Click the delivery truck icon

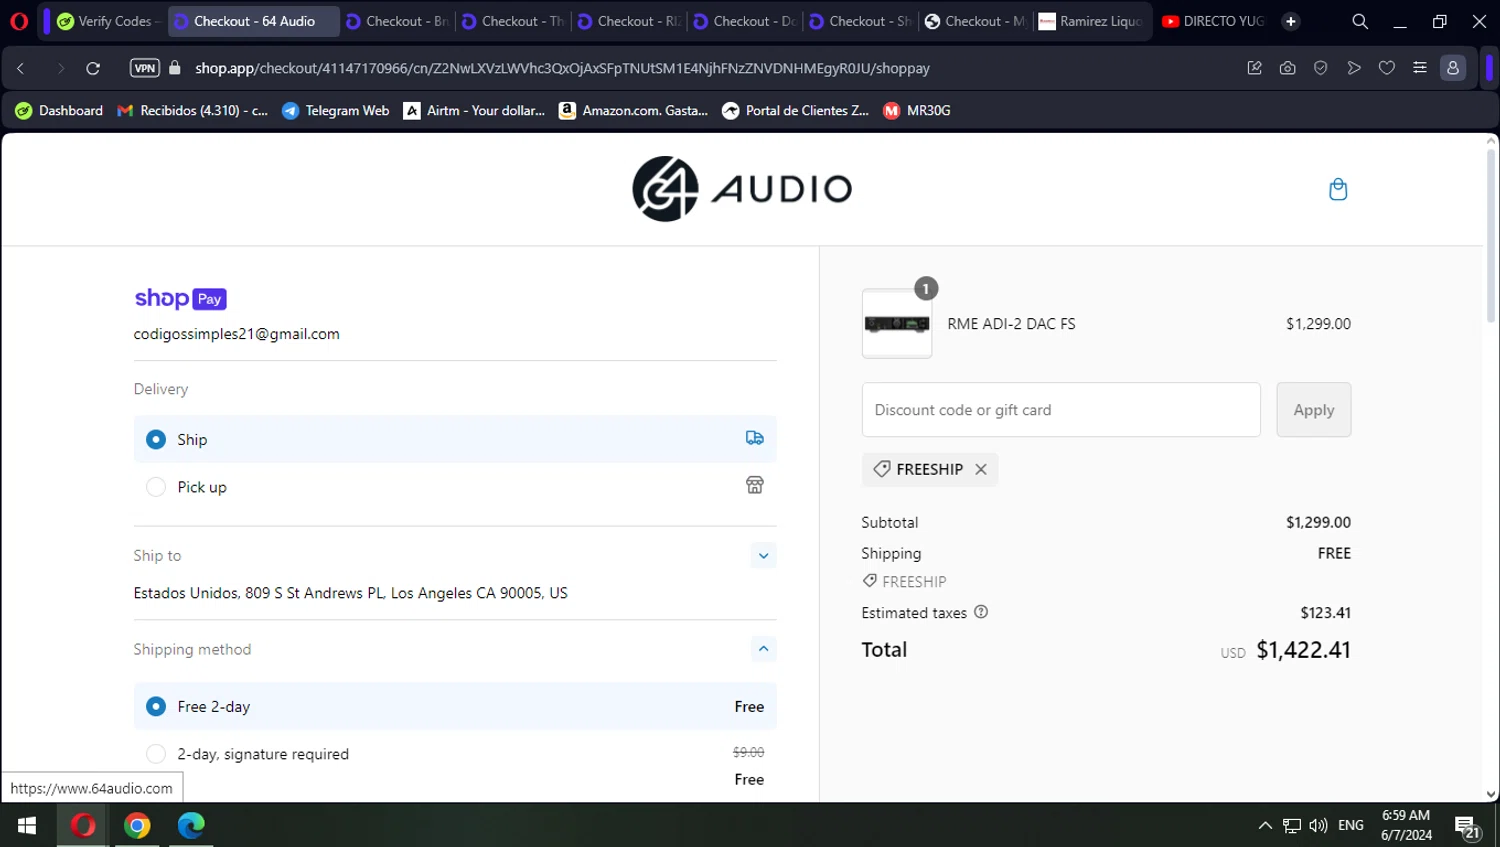(x=755, y=438)
